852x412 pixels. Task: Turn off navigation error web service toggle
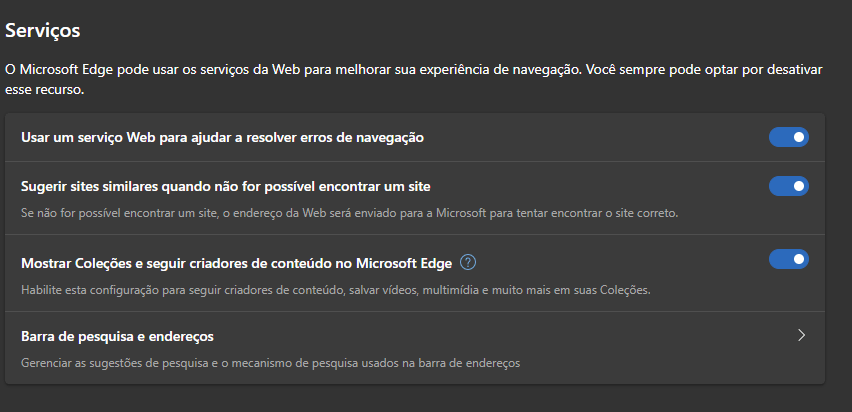pos(788,137)
